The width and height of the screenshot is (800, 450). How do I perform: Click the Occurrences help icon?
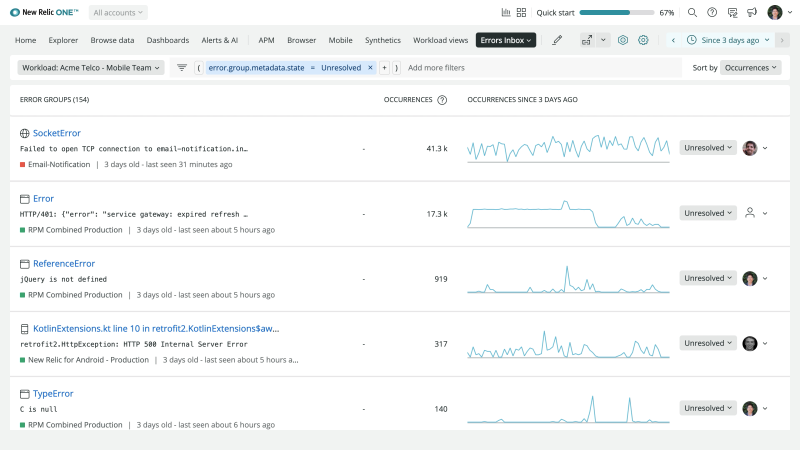click(442, 100)
